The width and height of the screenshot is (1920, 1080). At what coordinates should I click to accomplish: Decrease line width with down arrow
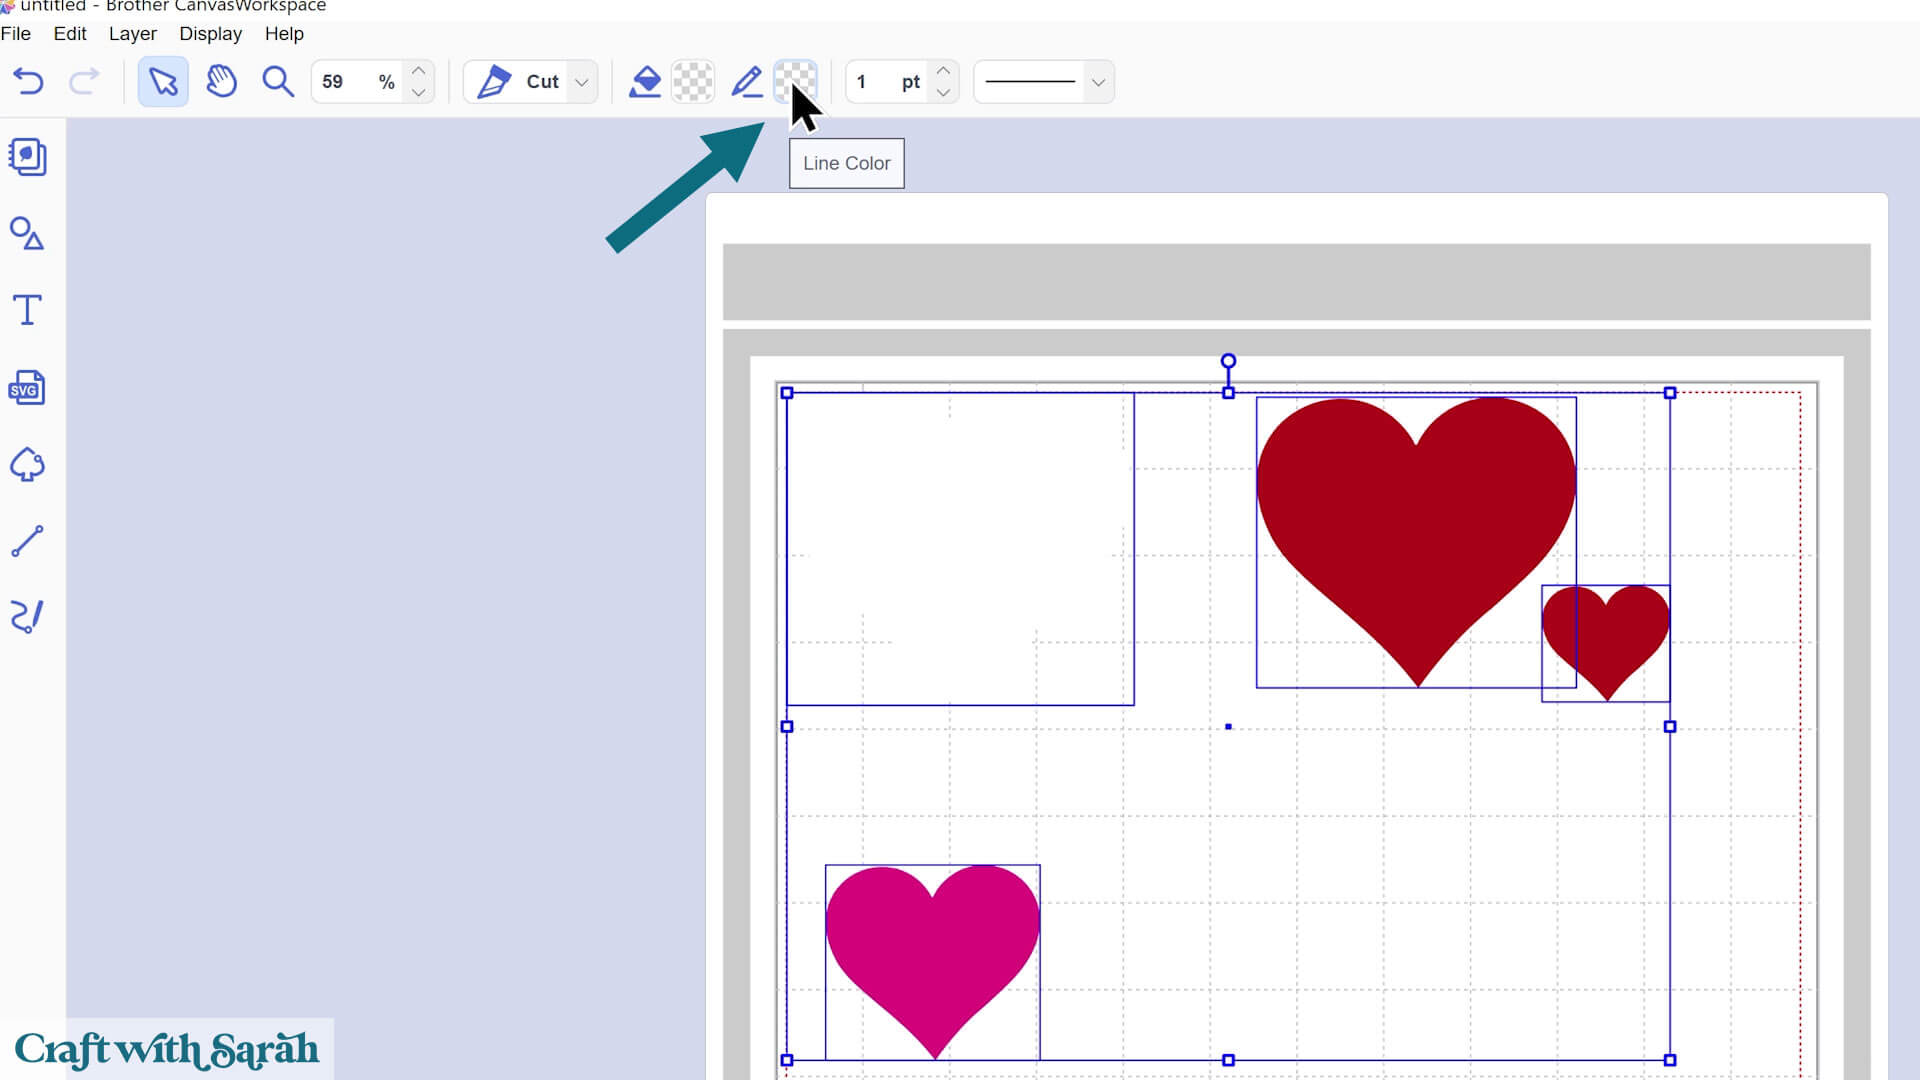click(x=943, y=93)
